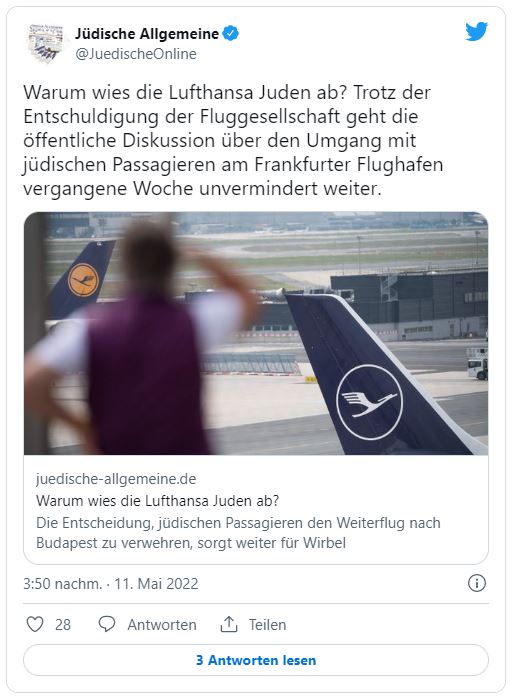This screenshot has height=699, width=512.
Task: Open the @JuedischeOnline handle
Action: click(x=136, y=54)
